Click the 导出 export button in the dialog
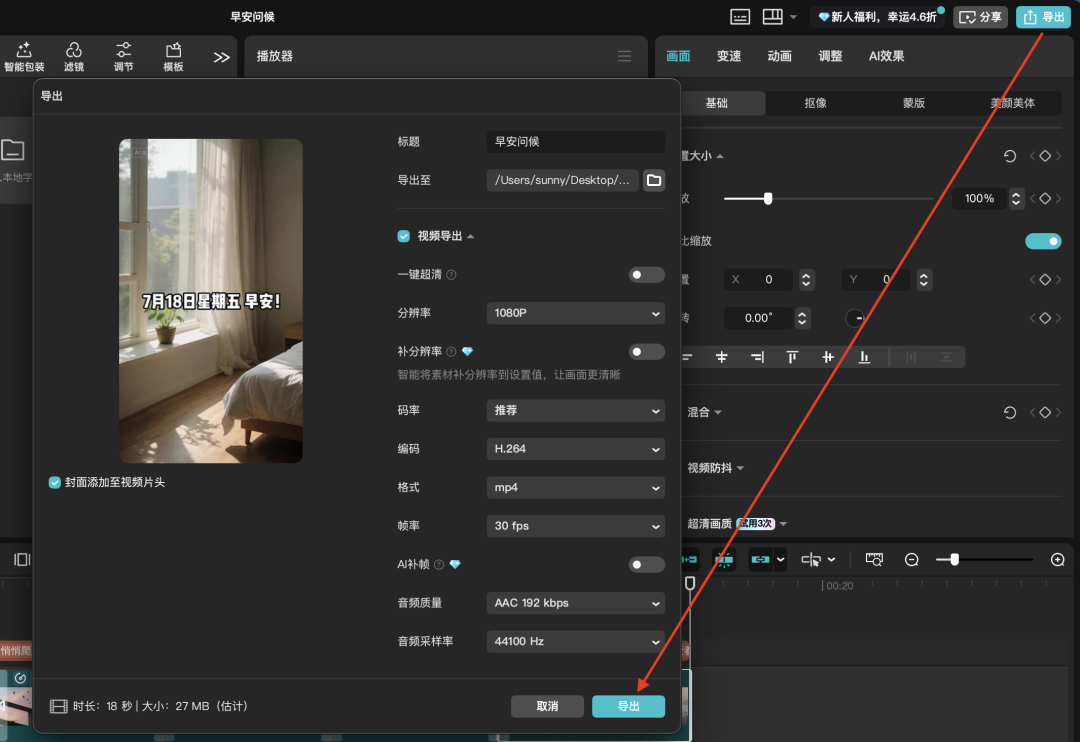 pos(628,706)
